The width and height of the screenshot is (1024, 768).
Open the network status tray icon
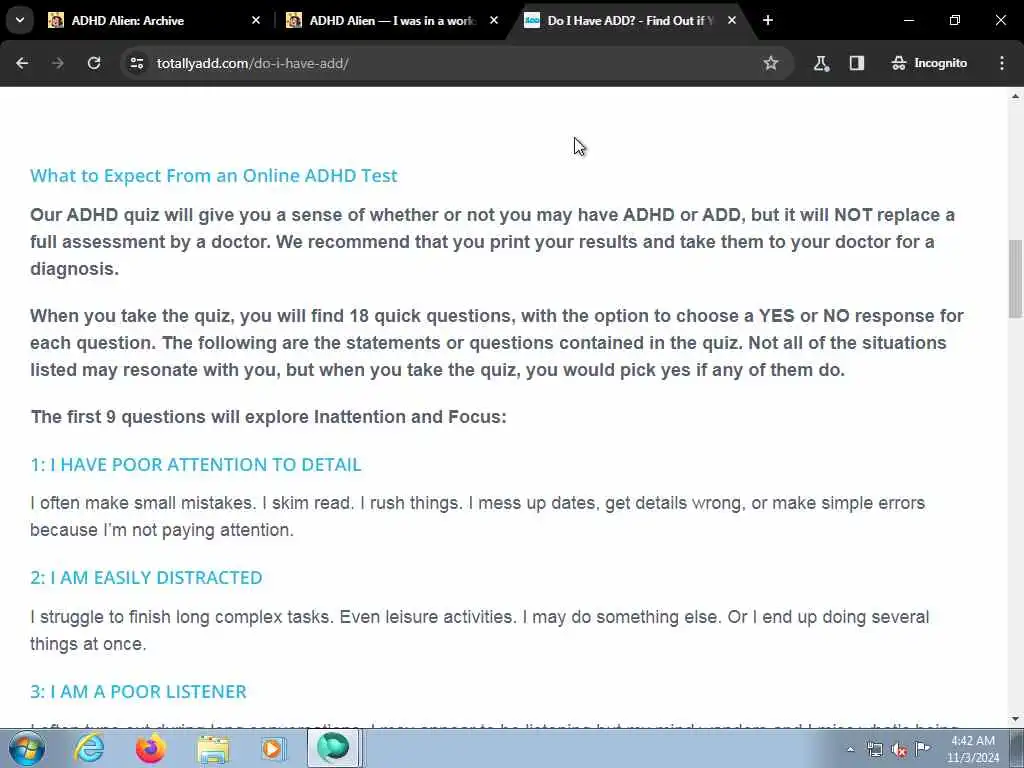874,749
